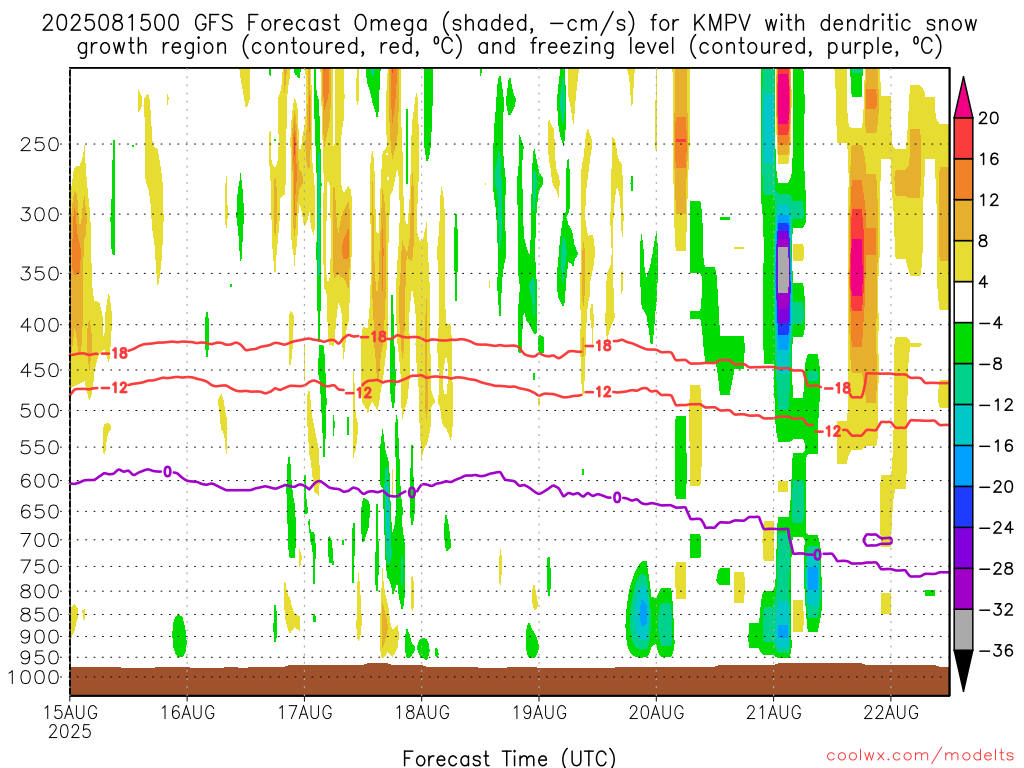The height and width of the screenshot is (768, 1024).
Task: Select the 300 pressure level label
Action: [x=40, y=214]
